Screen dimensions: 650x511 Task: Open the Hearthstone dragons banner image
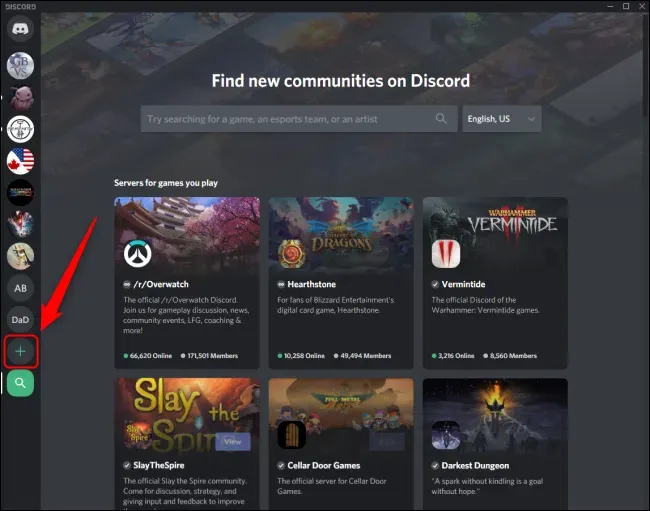coord(341,235)
